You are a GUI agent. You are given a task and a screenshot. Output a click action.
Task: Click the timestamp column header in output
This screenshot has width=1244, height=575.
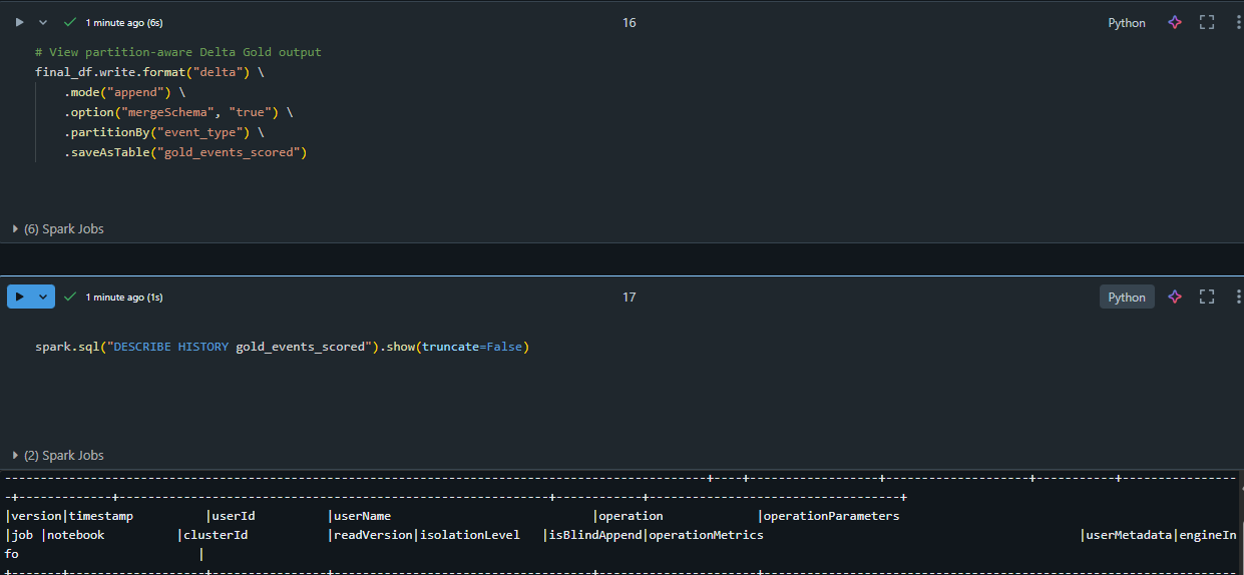(x=101, y=516)
